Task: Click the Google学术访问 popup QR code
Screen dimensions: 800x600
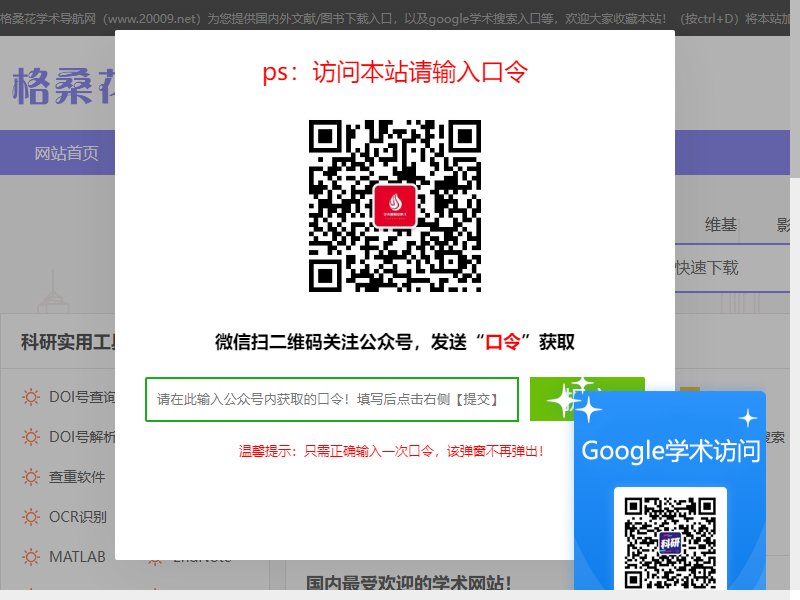Action: 670,543
